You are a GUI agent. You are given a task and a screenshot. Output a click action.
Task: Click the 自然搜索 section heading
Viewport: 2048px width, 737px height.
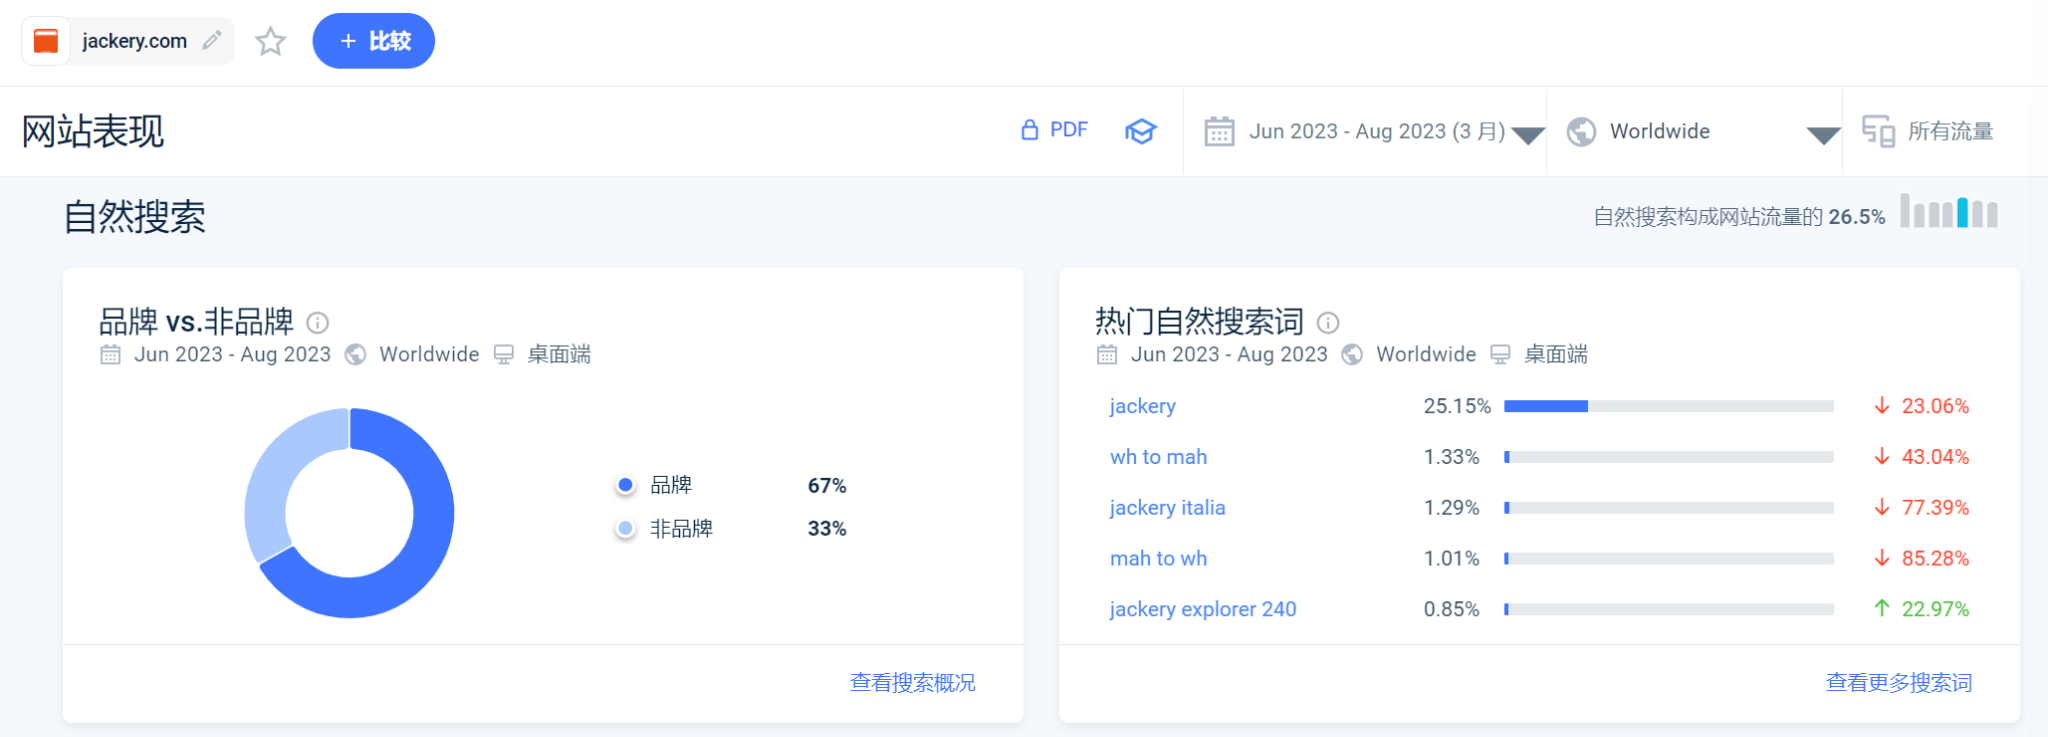coord(135,217)
